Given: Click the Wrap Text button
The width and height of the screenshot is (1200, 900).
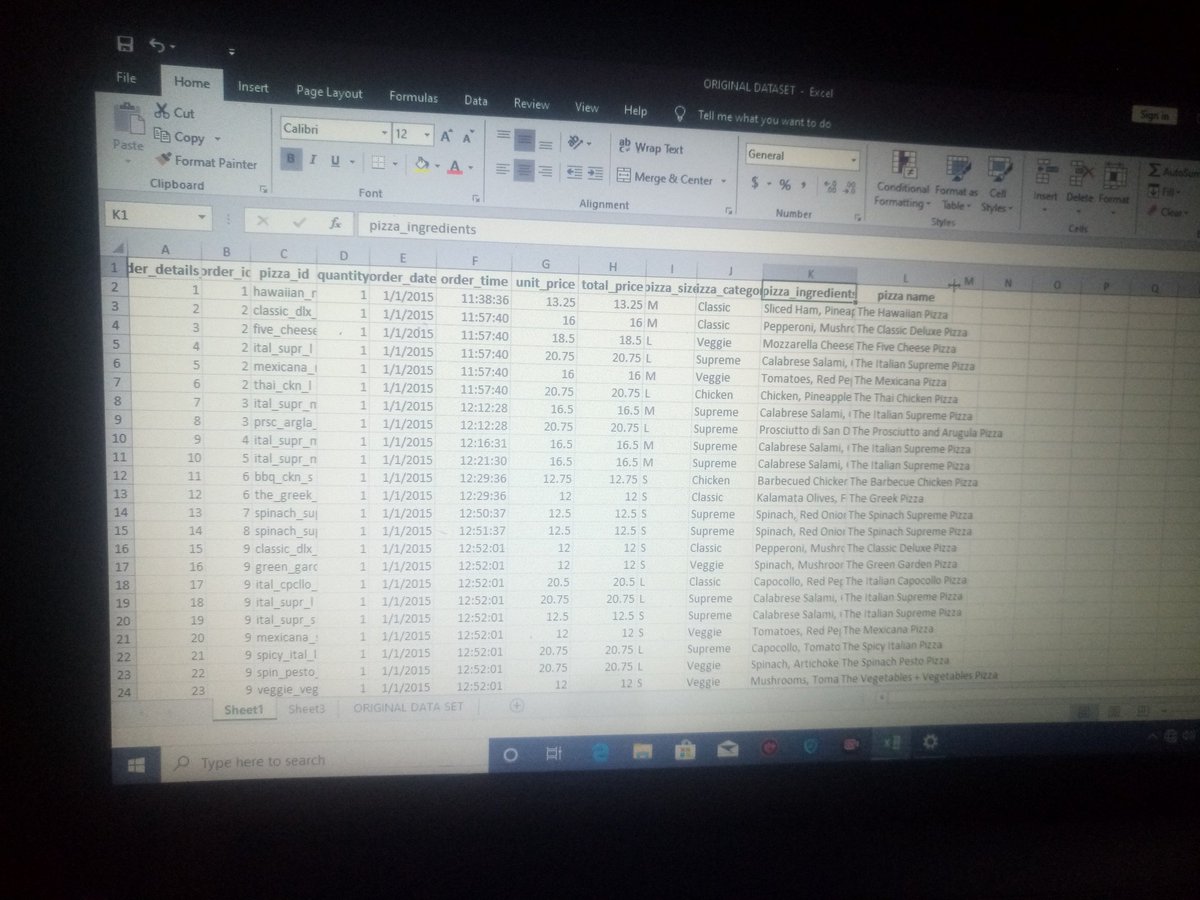Looking at the screenshot, I should pyautogui.click(x=651, y=148).
